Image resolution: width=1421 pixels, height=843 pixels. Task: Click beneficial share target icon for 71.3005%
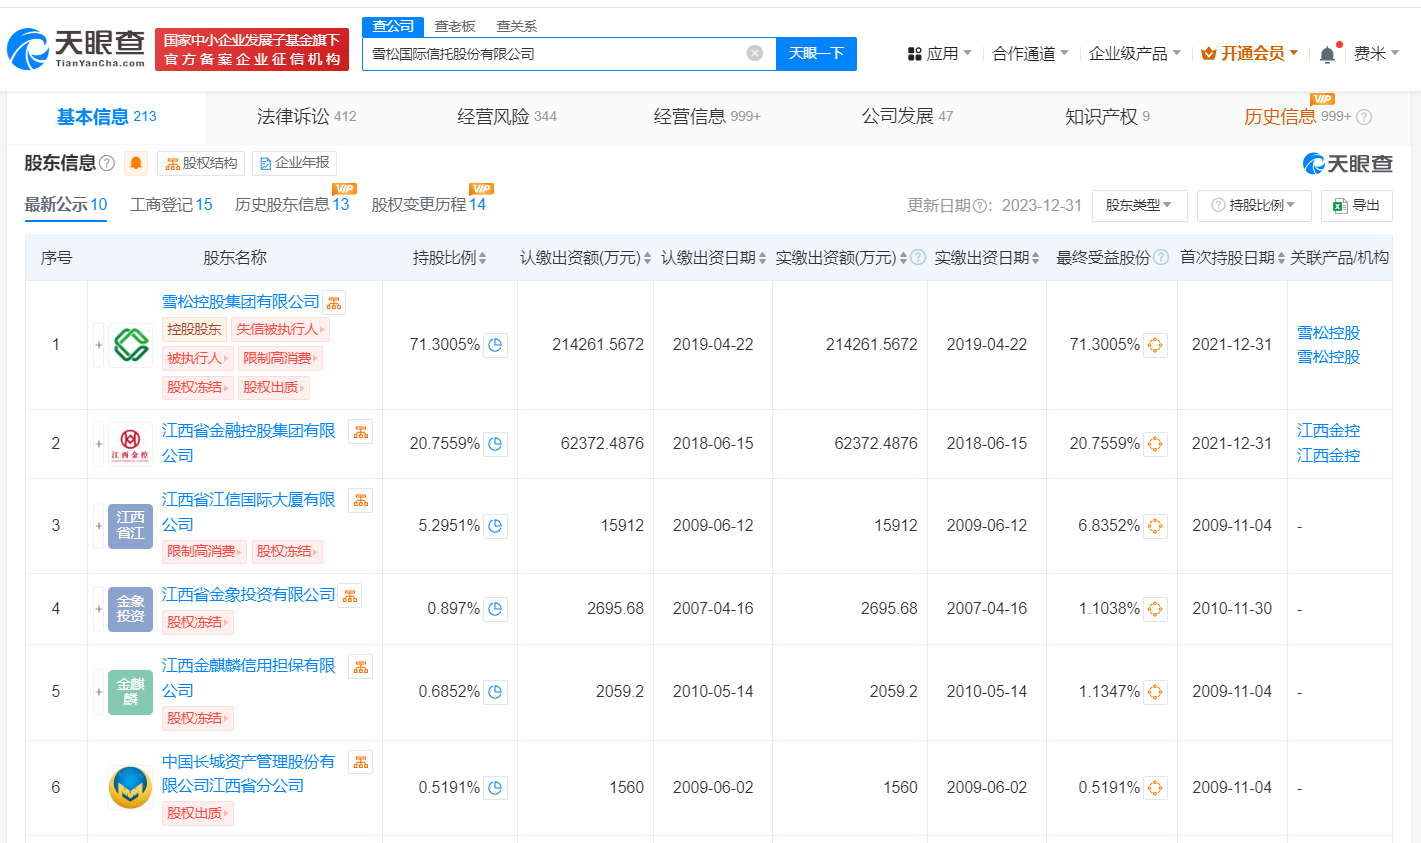tap(1155, 345)
